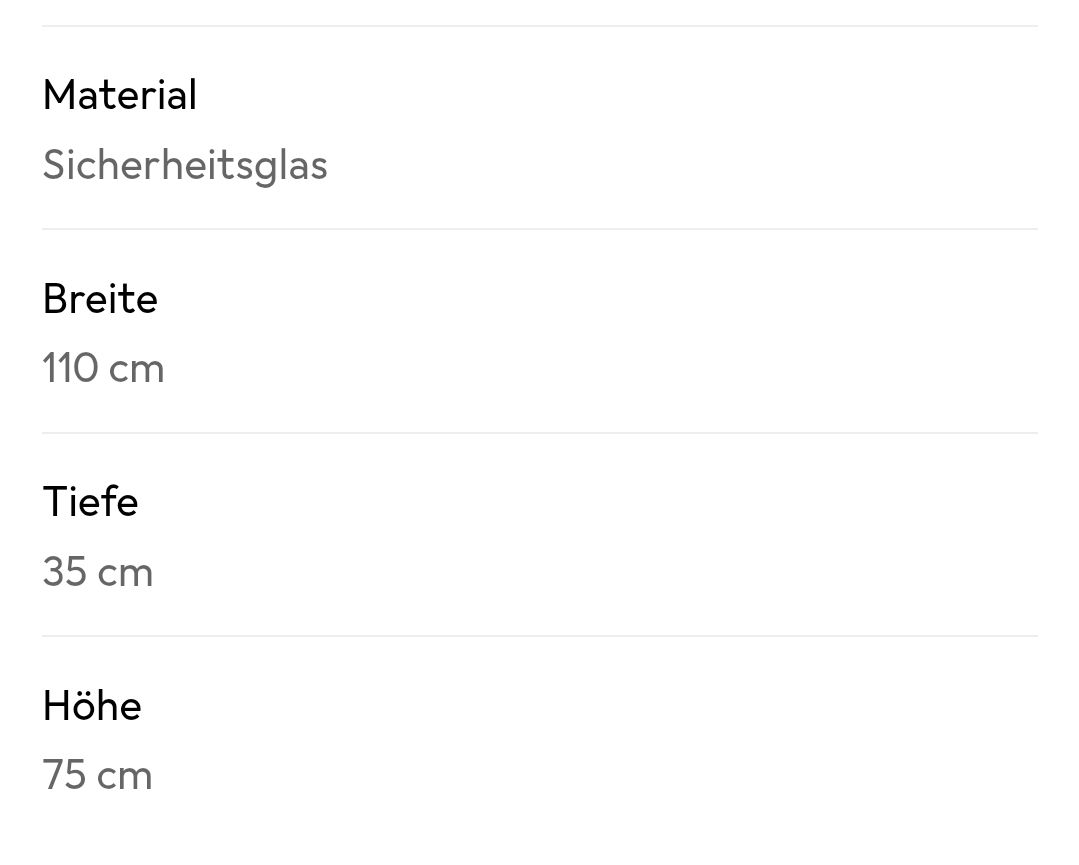Select the full '110 cm' width value
The height and width of the screenshot is (865, 1079).
103,368
